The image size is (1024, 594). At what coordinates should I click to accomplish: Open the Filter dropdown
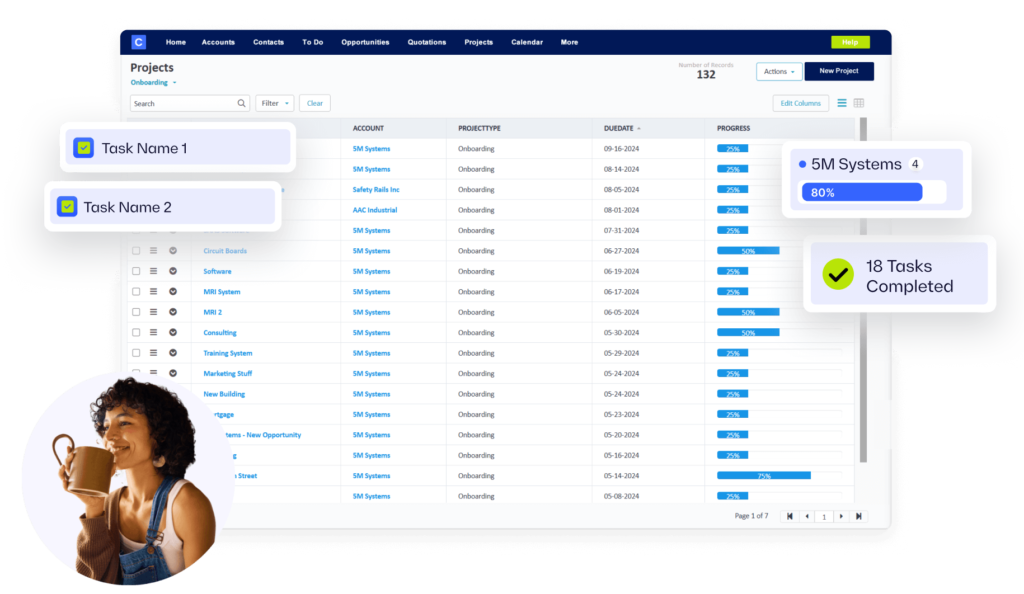coord(274,102)
